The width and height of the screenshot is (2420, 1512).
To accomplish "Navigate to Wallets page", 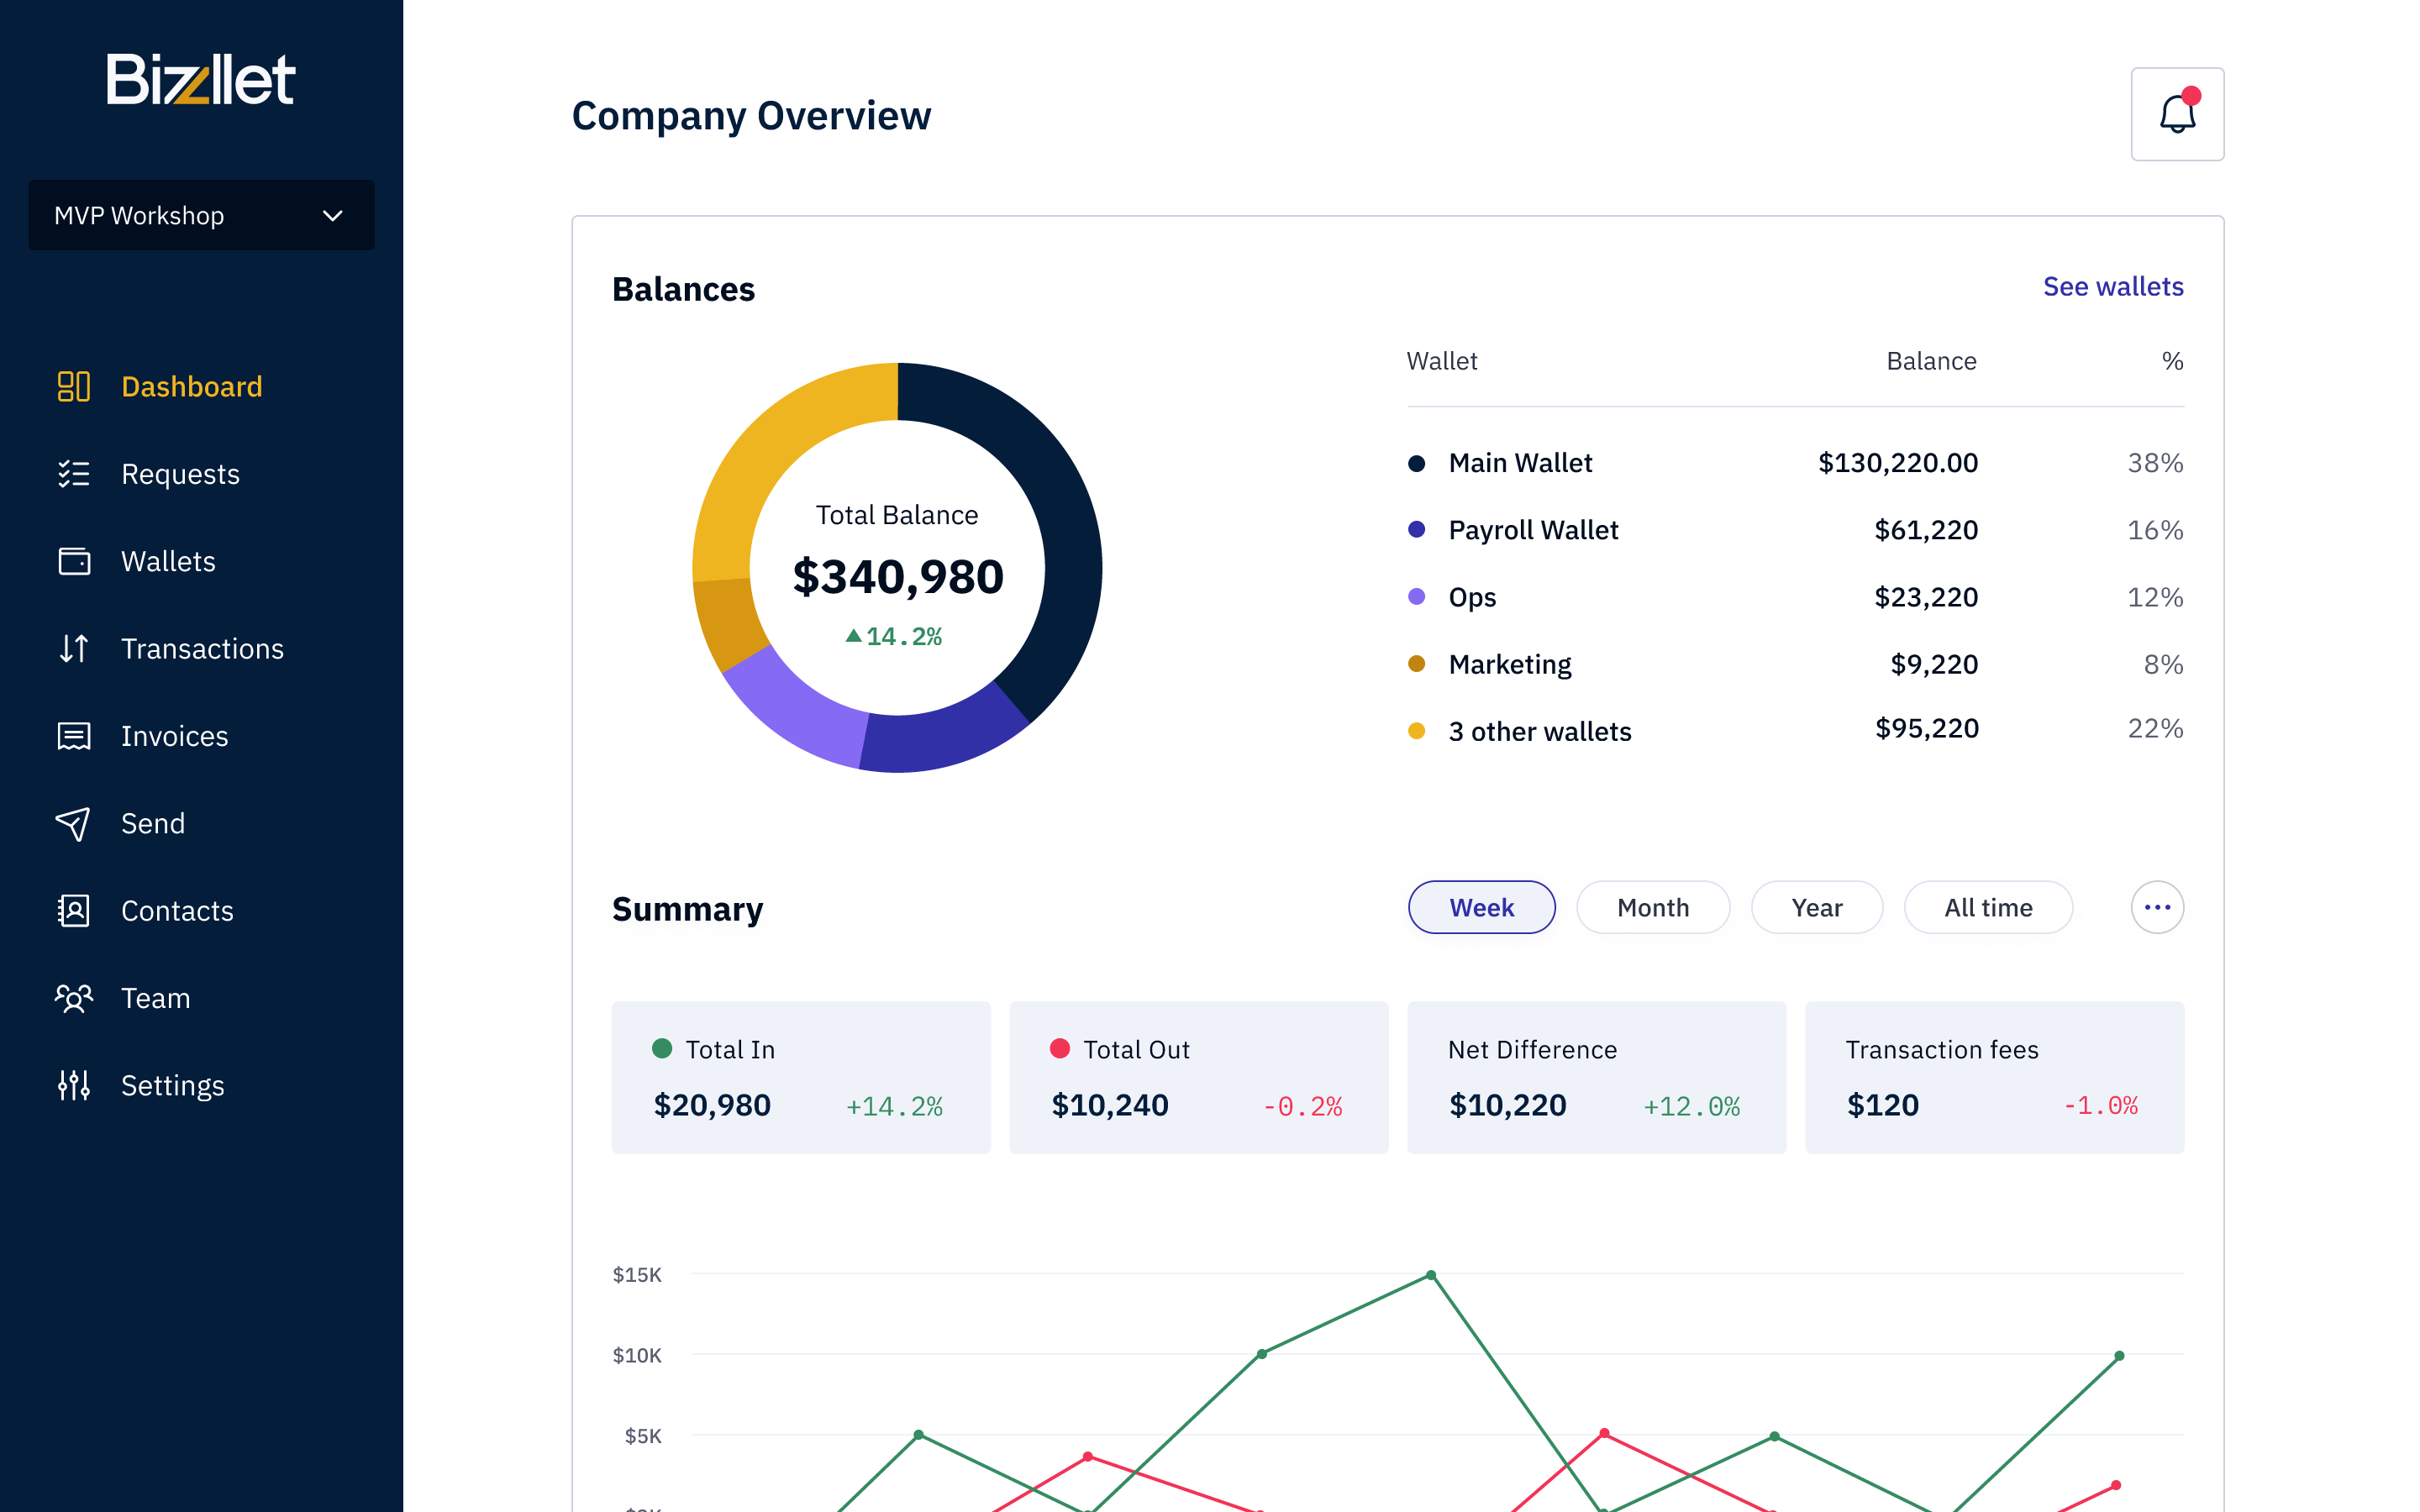I will coord(168,561).
